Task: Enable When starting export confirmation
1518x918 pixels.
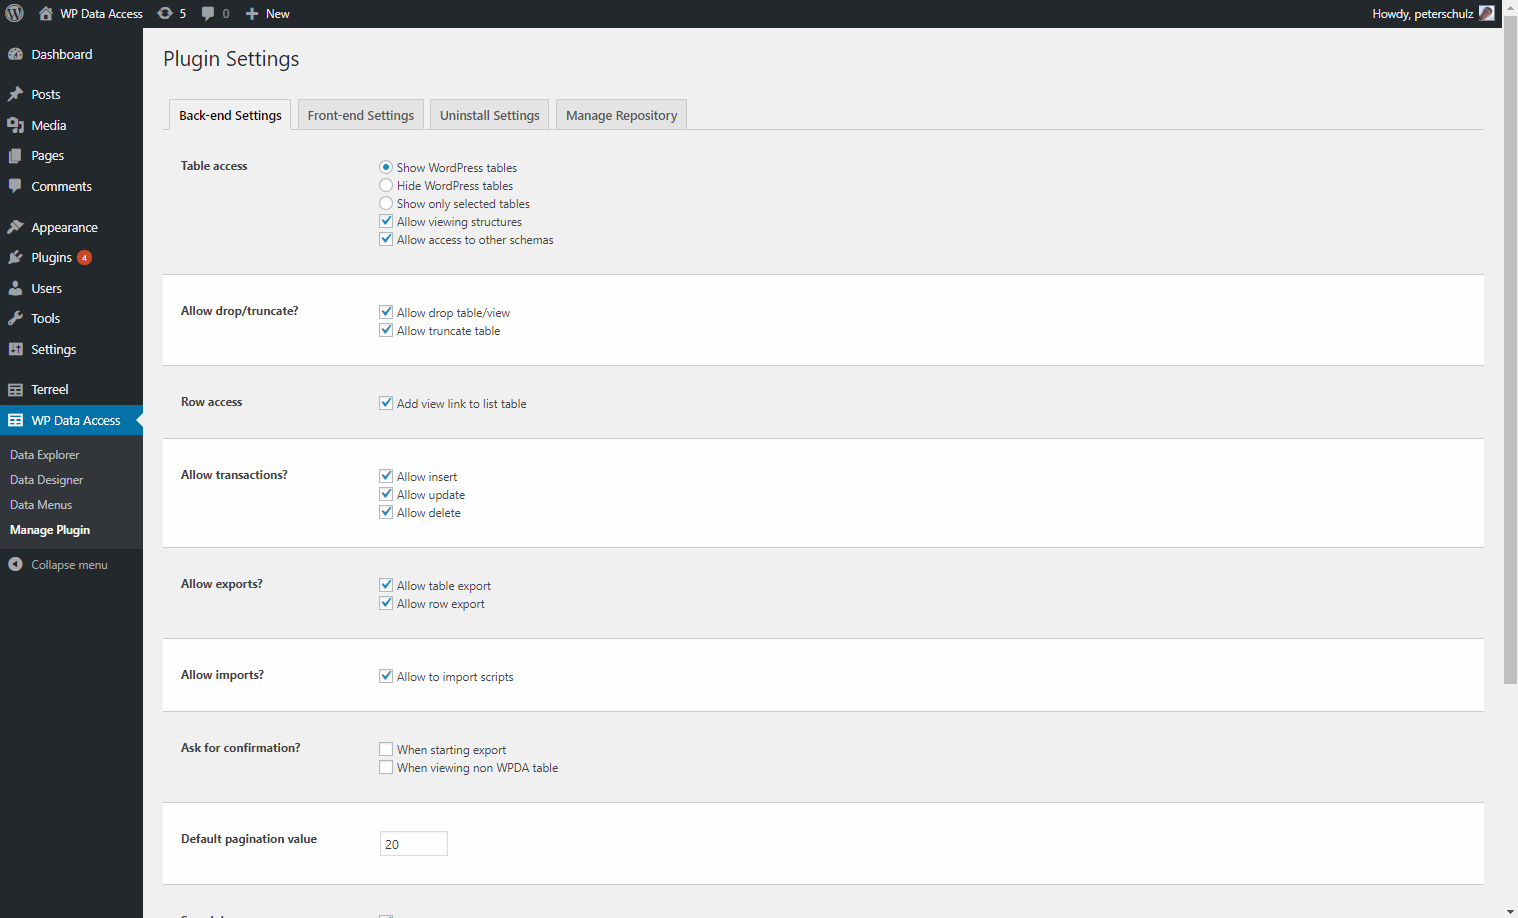Action: pos(386,749)
